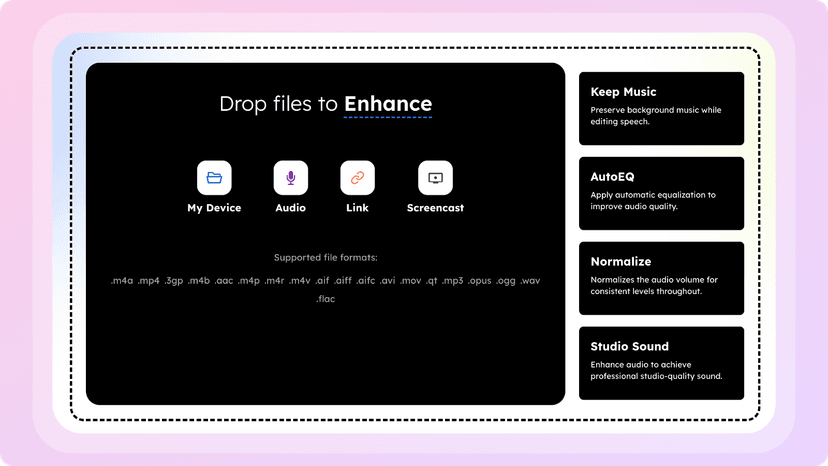The image size is (828, 466).
Task: Click 'Preserve background music while editing speech' text
Action: [656, 116]
